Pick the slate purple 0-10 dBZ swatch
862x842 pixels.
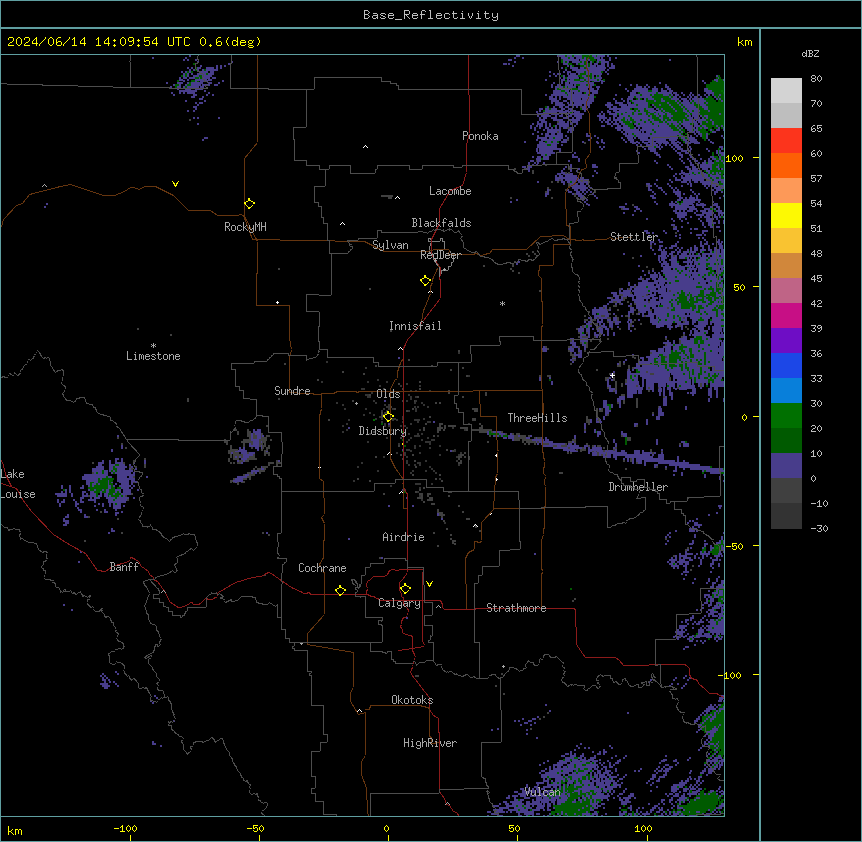point(786,466)
